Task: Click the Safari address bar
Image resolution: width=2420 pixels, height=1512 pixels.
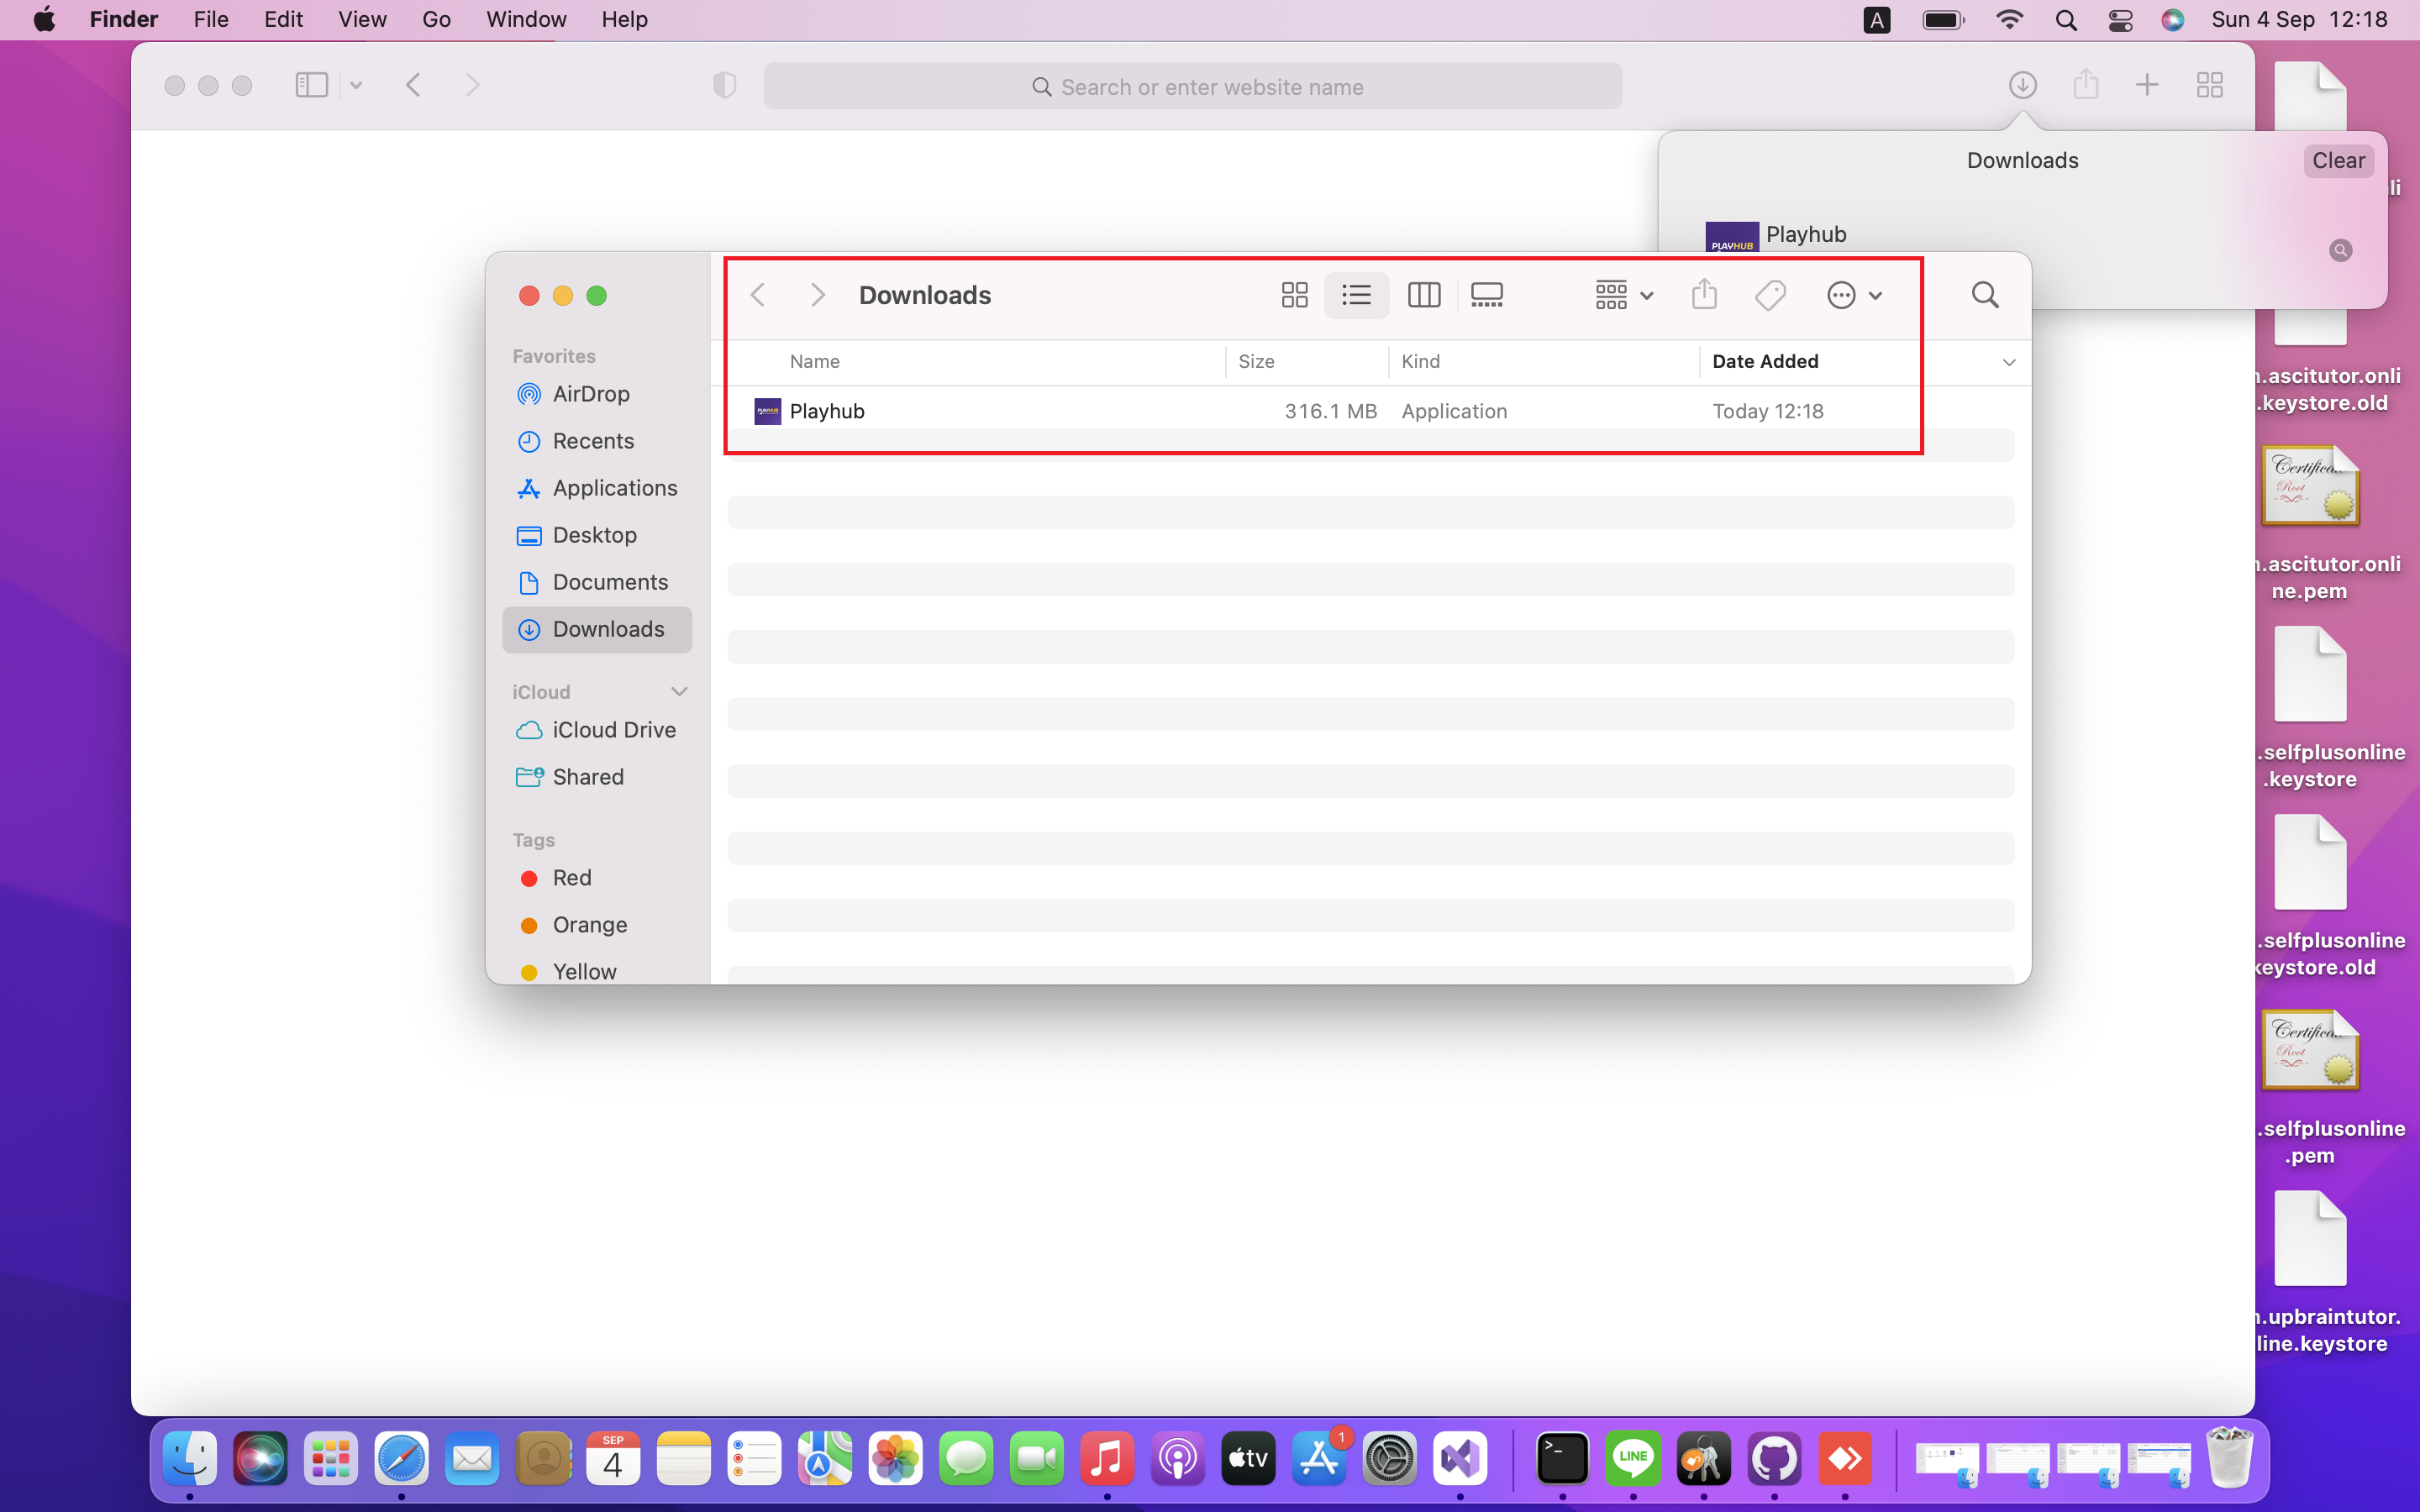Action: [x=1192, y=86]
